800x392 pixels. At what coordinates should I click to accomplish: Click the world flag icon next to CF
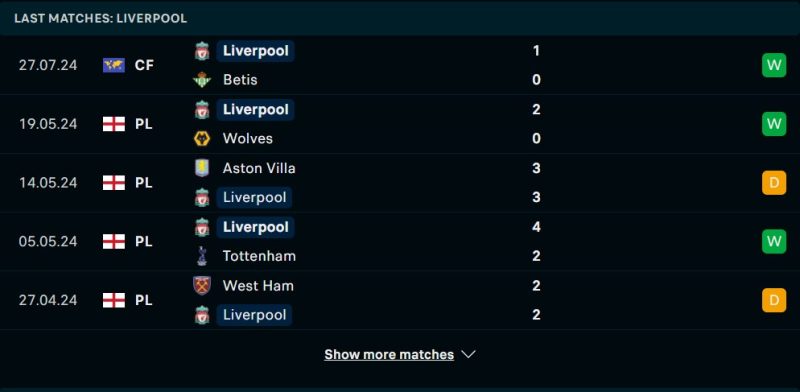tap(114, 65)
